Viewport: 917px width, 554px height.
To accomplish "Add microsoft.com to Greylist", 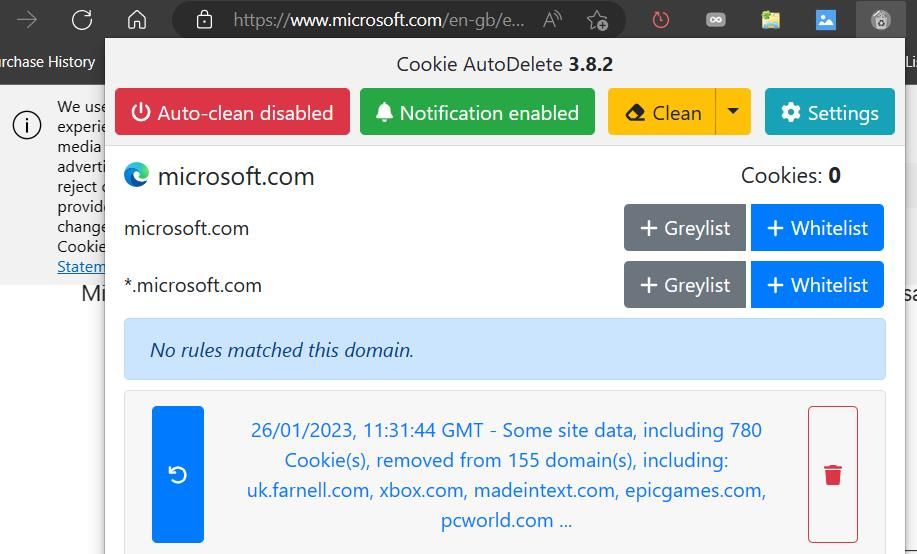I will tap(684, 228).
